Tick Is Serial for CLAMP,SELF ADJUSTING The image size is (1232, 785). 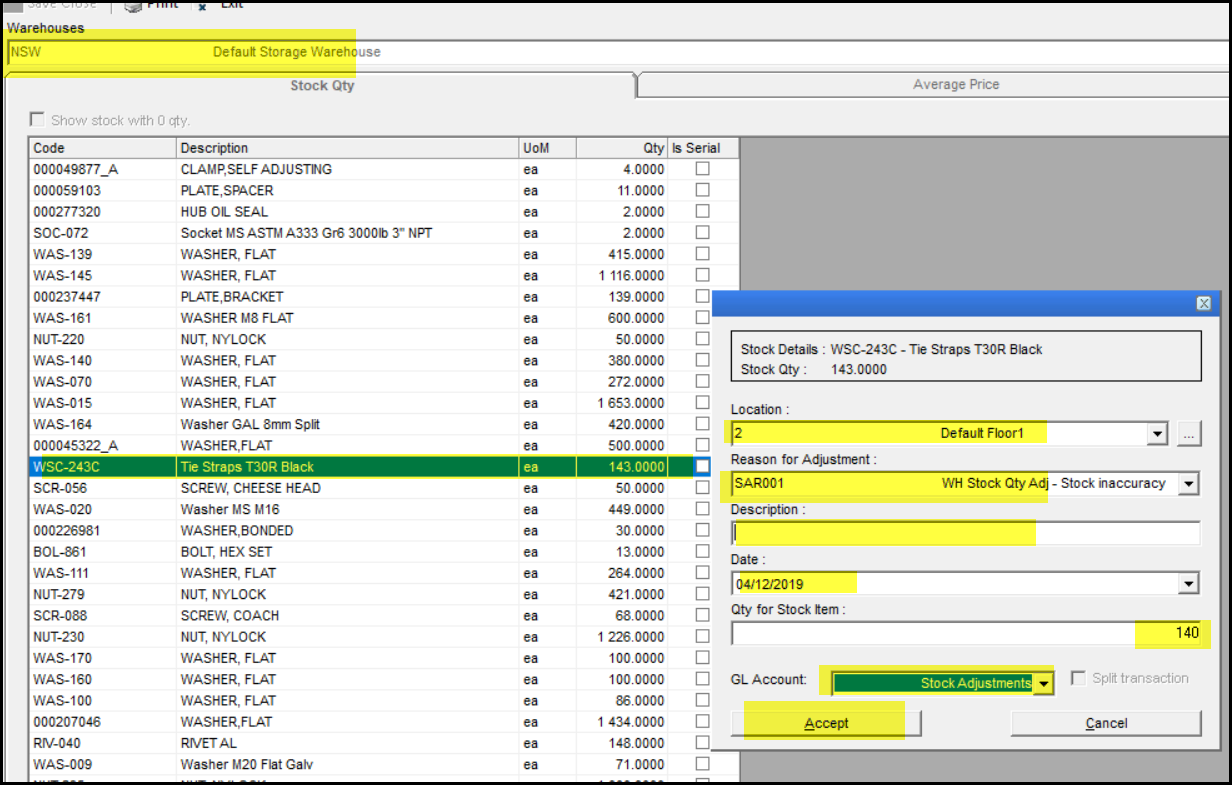click(703, 169)
